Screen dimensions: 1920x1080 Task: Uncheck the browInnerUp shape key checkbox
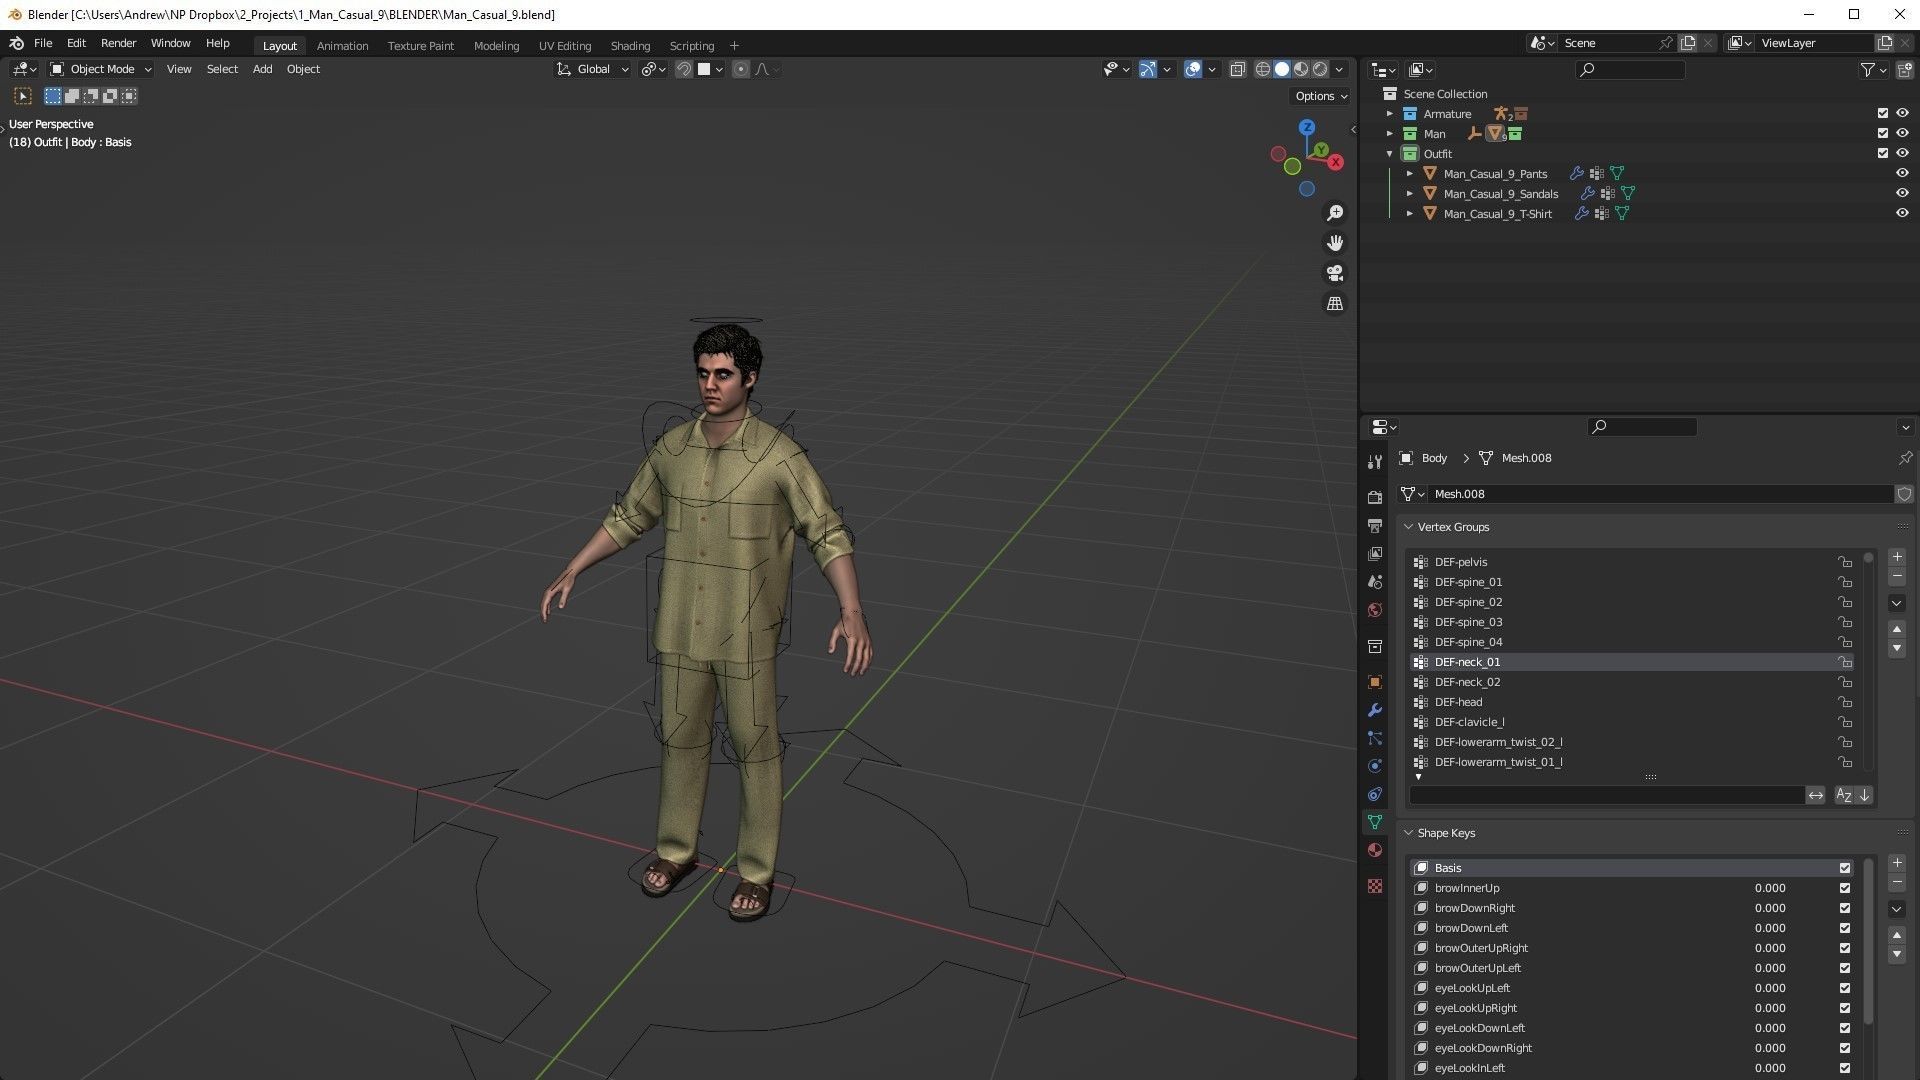pos(1845,888)
